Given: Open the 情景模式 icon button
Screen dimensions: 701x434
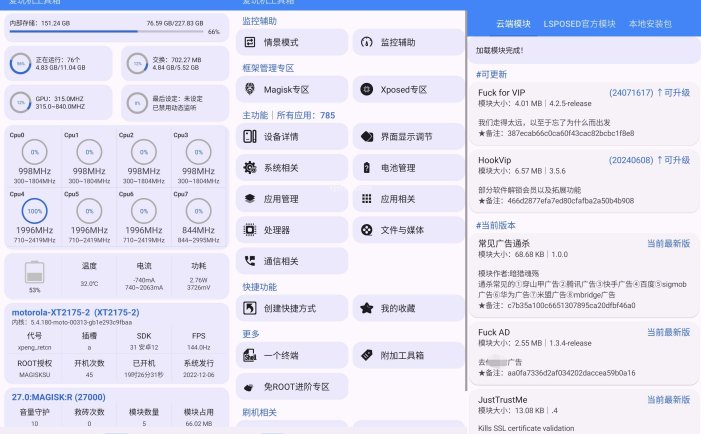Looking at the screenshot, I should pos(249,42).
